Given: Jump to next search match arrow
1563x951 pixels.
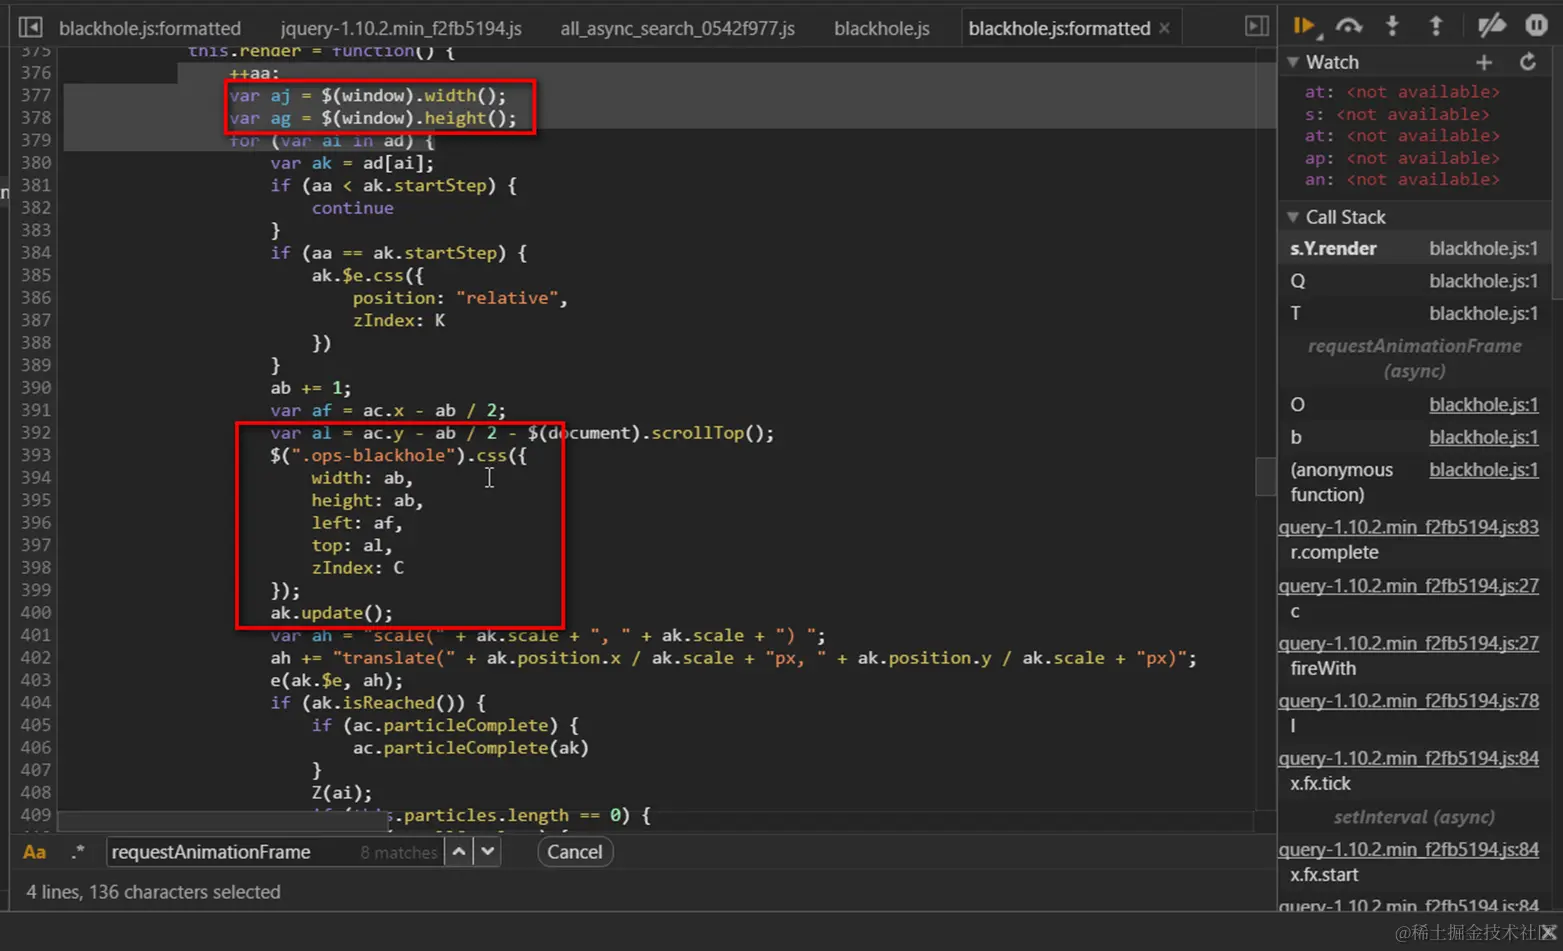Looking at the screenshot, I should pyautogui.click(x=487, y=852).
